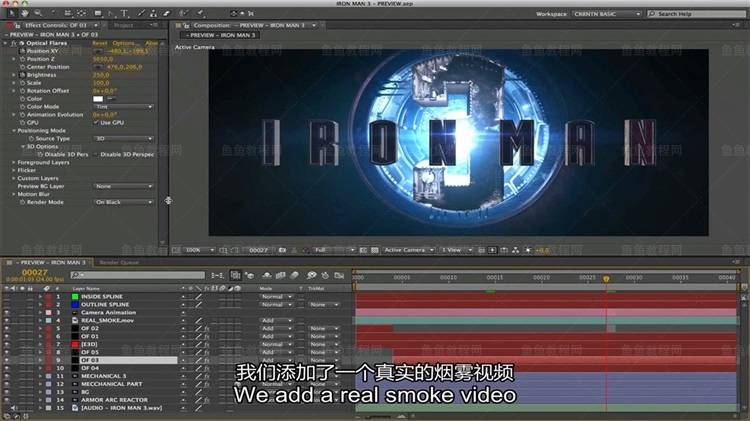Switch to the Project panel tab

click(123, 25)
